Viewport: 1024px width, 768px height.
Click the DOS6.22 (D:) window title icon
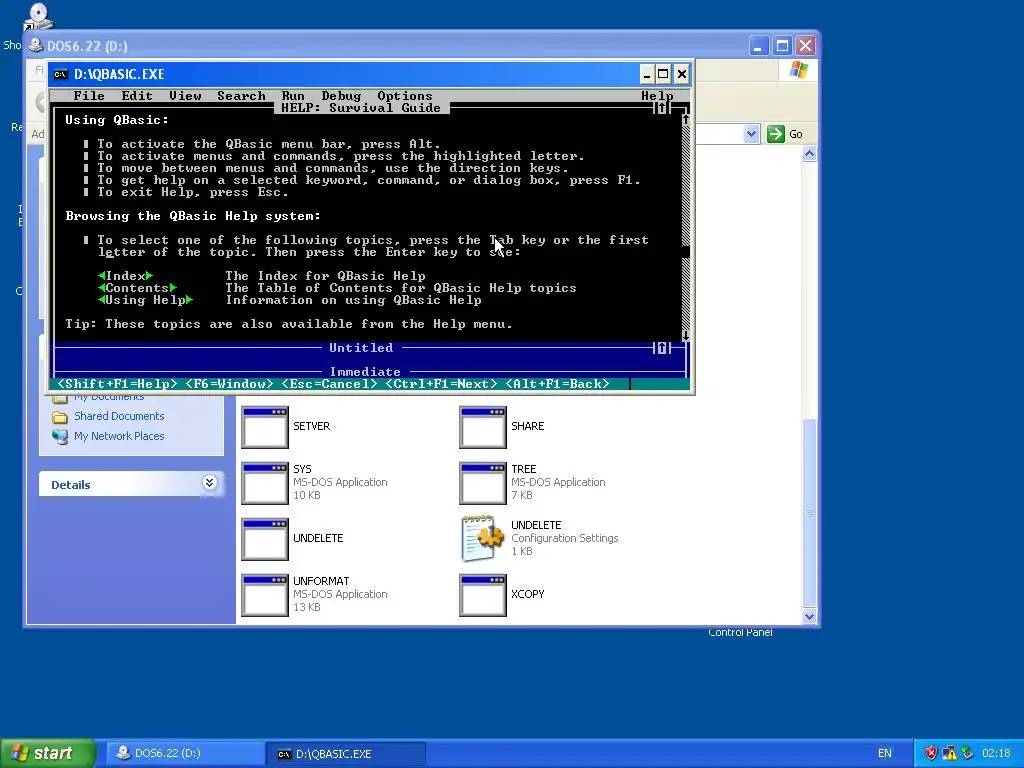click(x=36, y=46)
